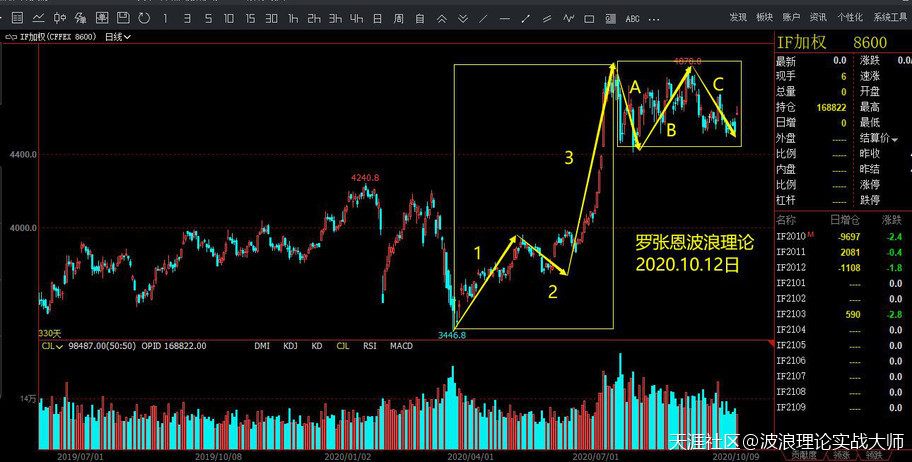Toggle the MACD indicator
This screenshot has height=462, width=912.
point(401,346)
